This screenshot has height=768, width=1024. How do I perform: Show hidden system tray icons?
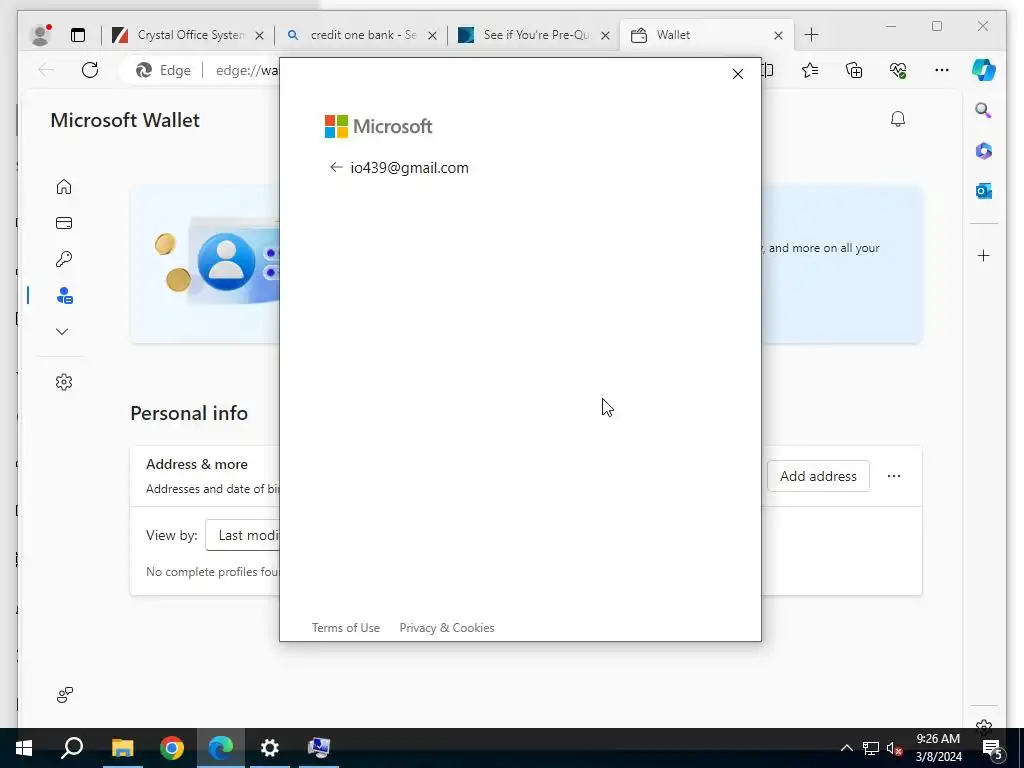(x=846, y=748)
